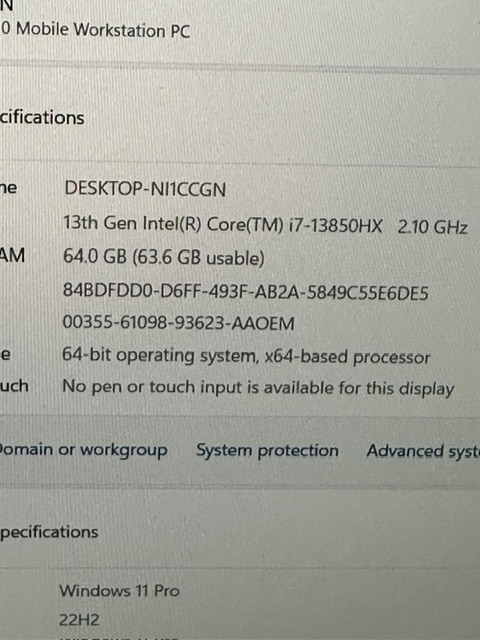Click the 2.10 GHz clock speed text
Viewport: 480px width, 640px height.
(x=432, y=227)
